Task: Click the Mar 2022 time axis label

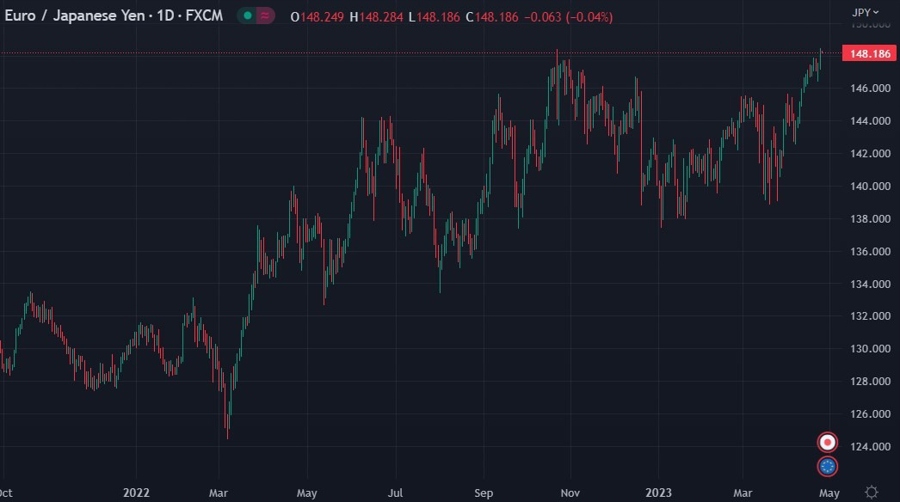Action: (x=218, y=493)
